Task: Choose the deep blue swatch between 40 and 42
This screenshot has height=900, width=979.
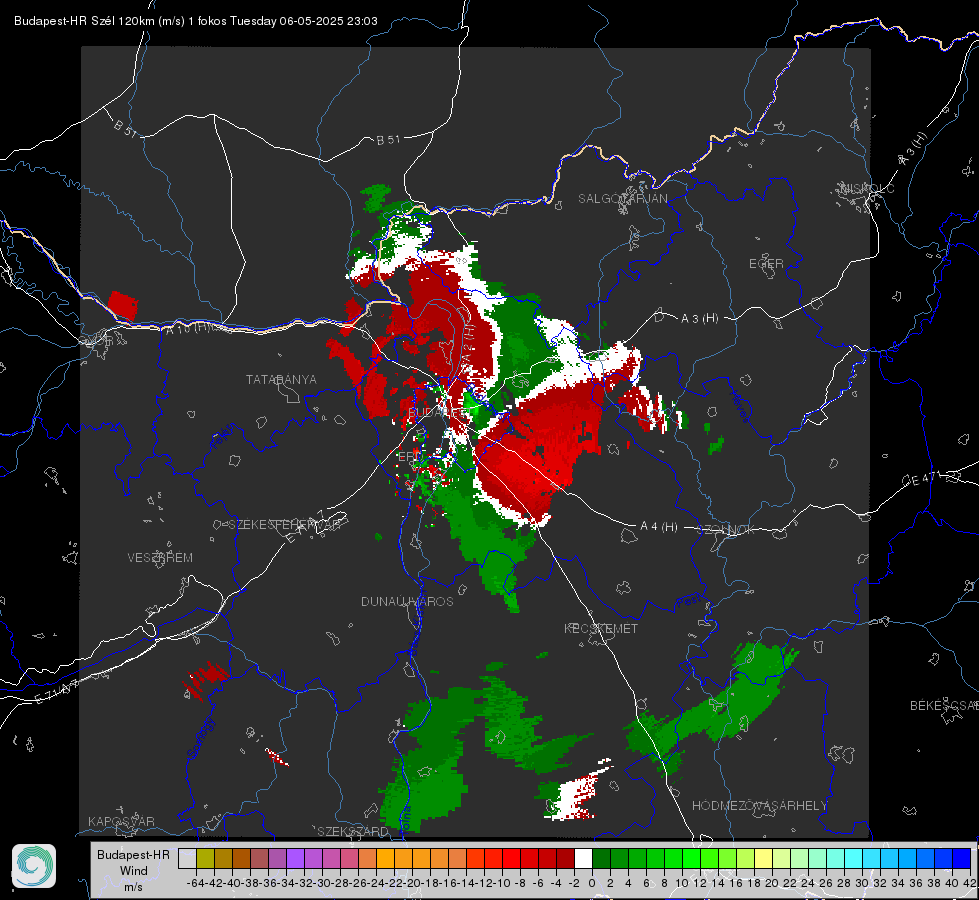Action: point(962,858)
